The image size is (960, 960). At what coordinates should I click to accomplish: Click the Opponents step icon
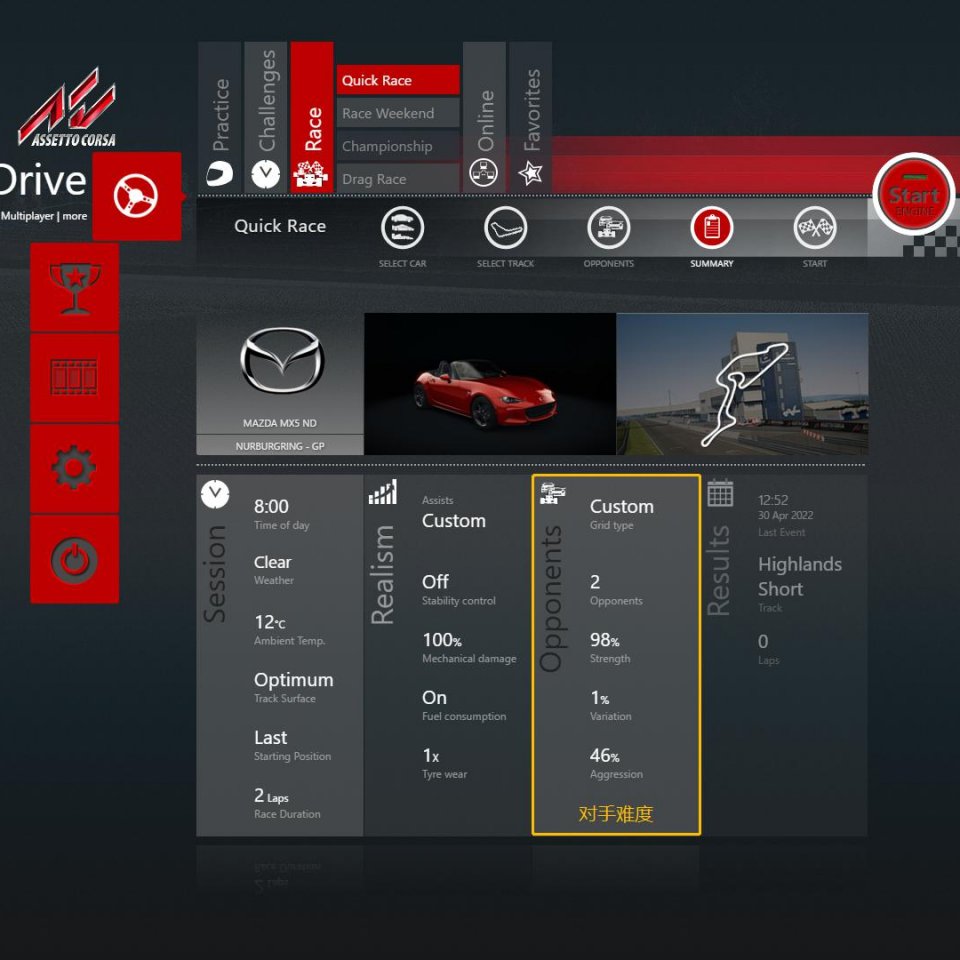click(609, 228)
